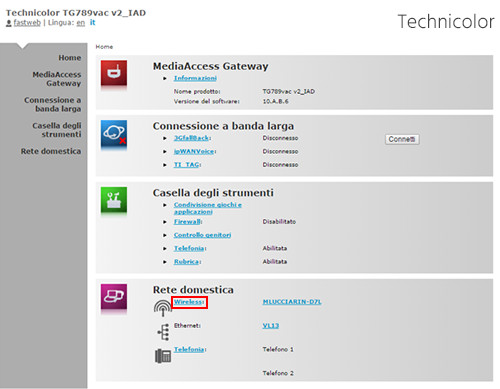Image resolution: width=500 pixels, height=389 pixels.
Task: Click the green toolbox icon
Action: click(114, 200)
